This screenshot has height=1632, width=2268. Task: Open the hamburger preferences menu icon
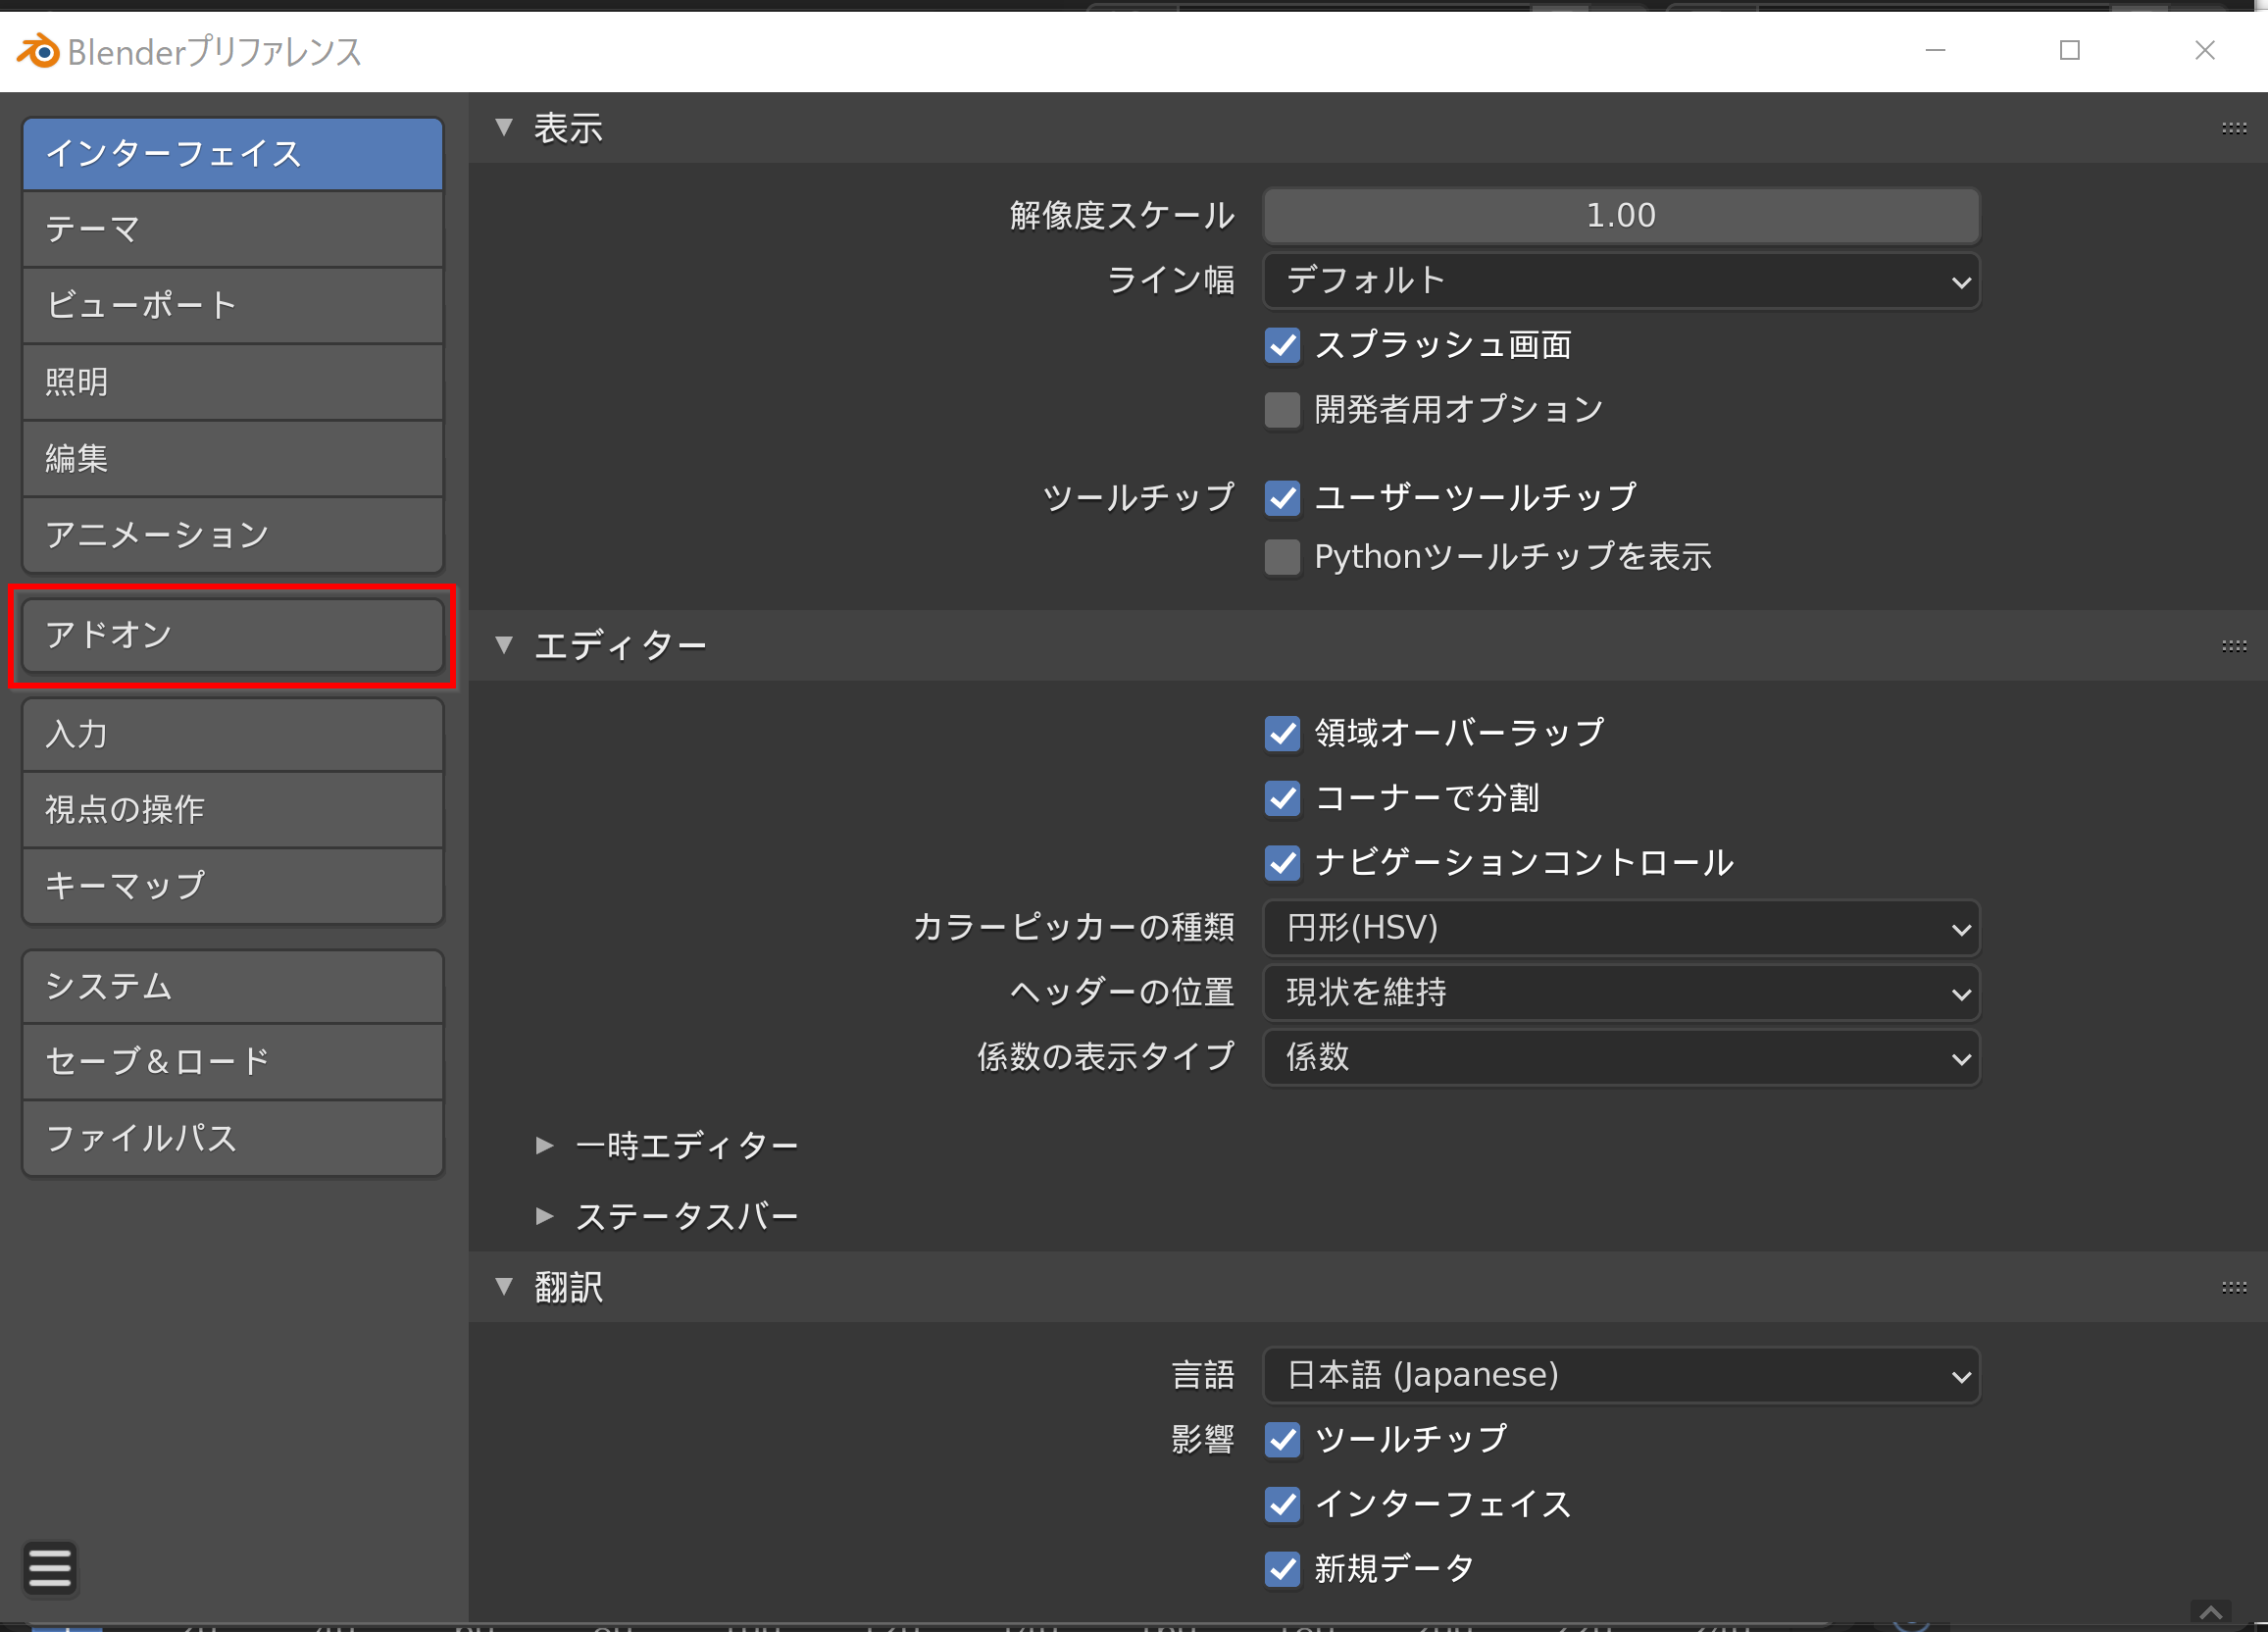point(50,1567)
